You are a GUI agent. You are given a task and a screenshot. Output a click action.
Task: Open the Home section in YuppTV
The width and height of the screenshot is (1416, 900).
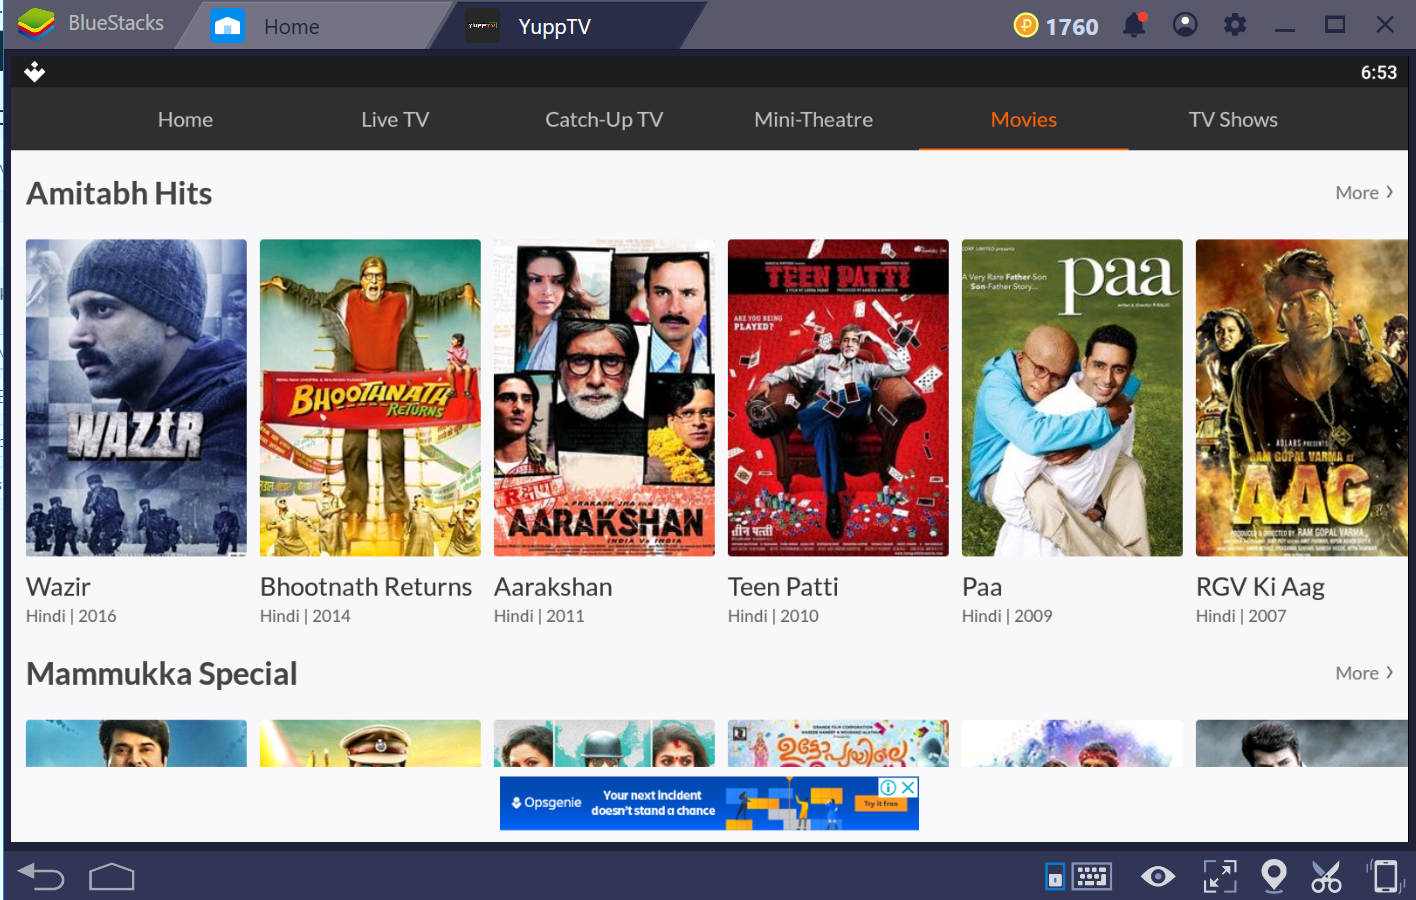(185, 119)
